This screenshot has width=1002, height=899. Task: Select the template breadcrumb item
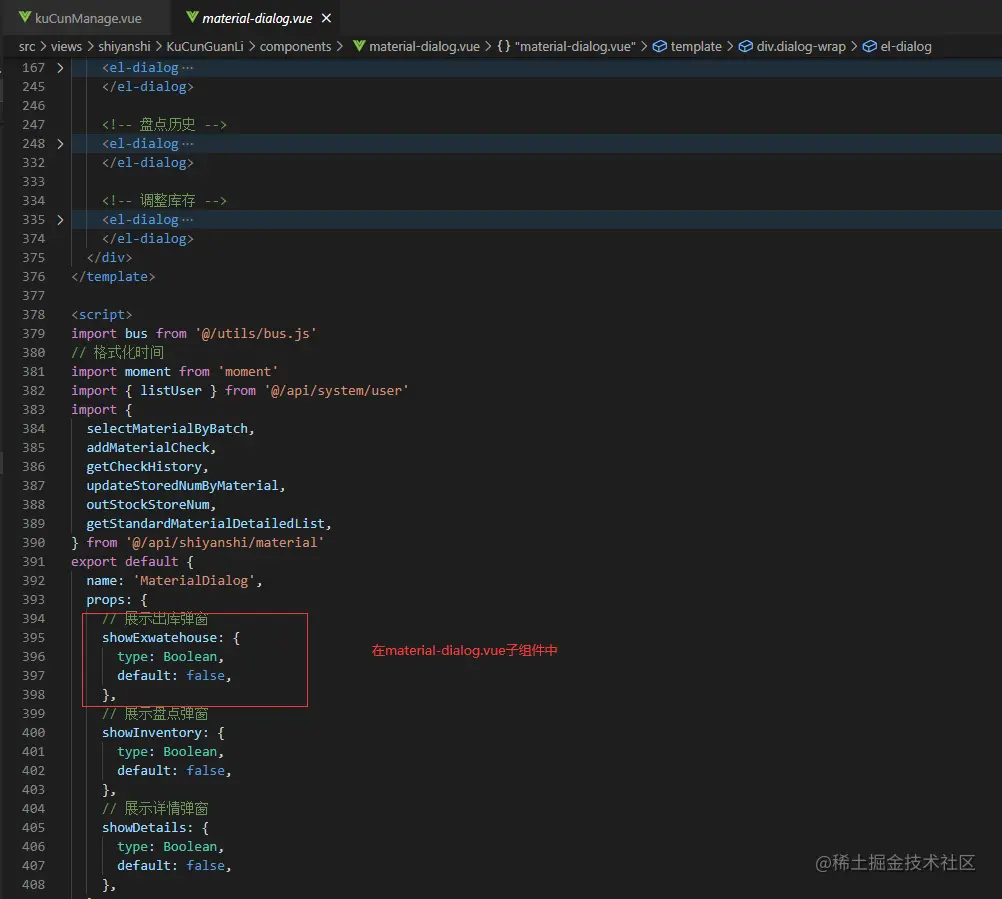[x=696, y=47]
